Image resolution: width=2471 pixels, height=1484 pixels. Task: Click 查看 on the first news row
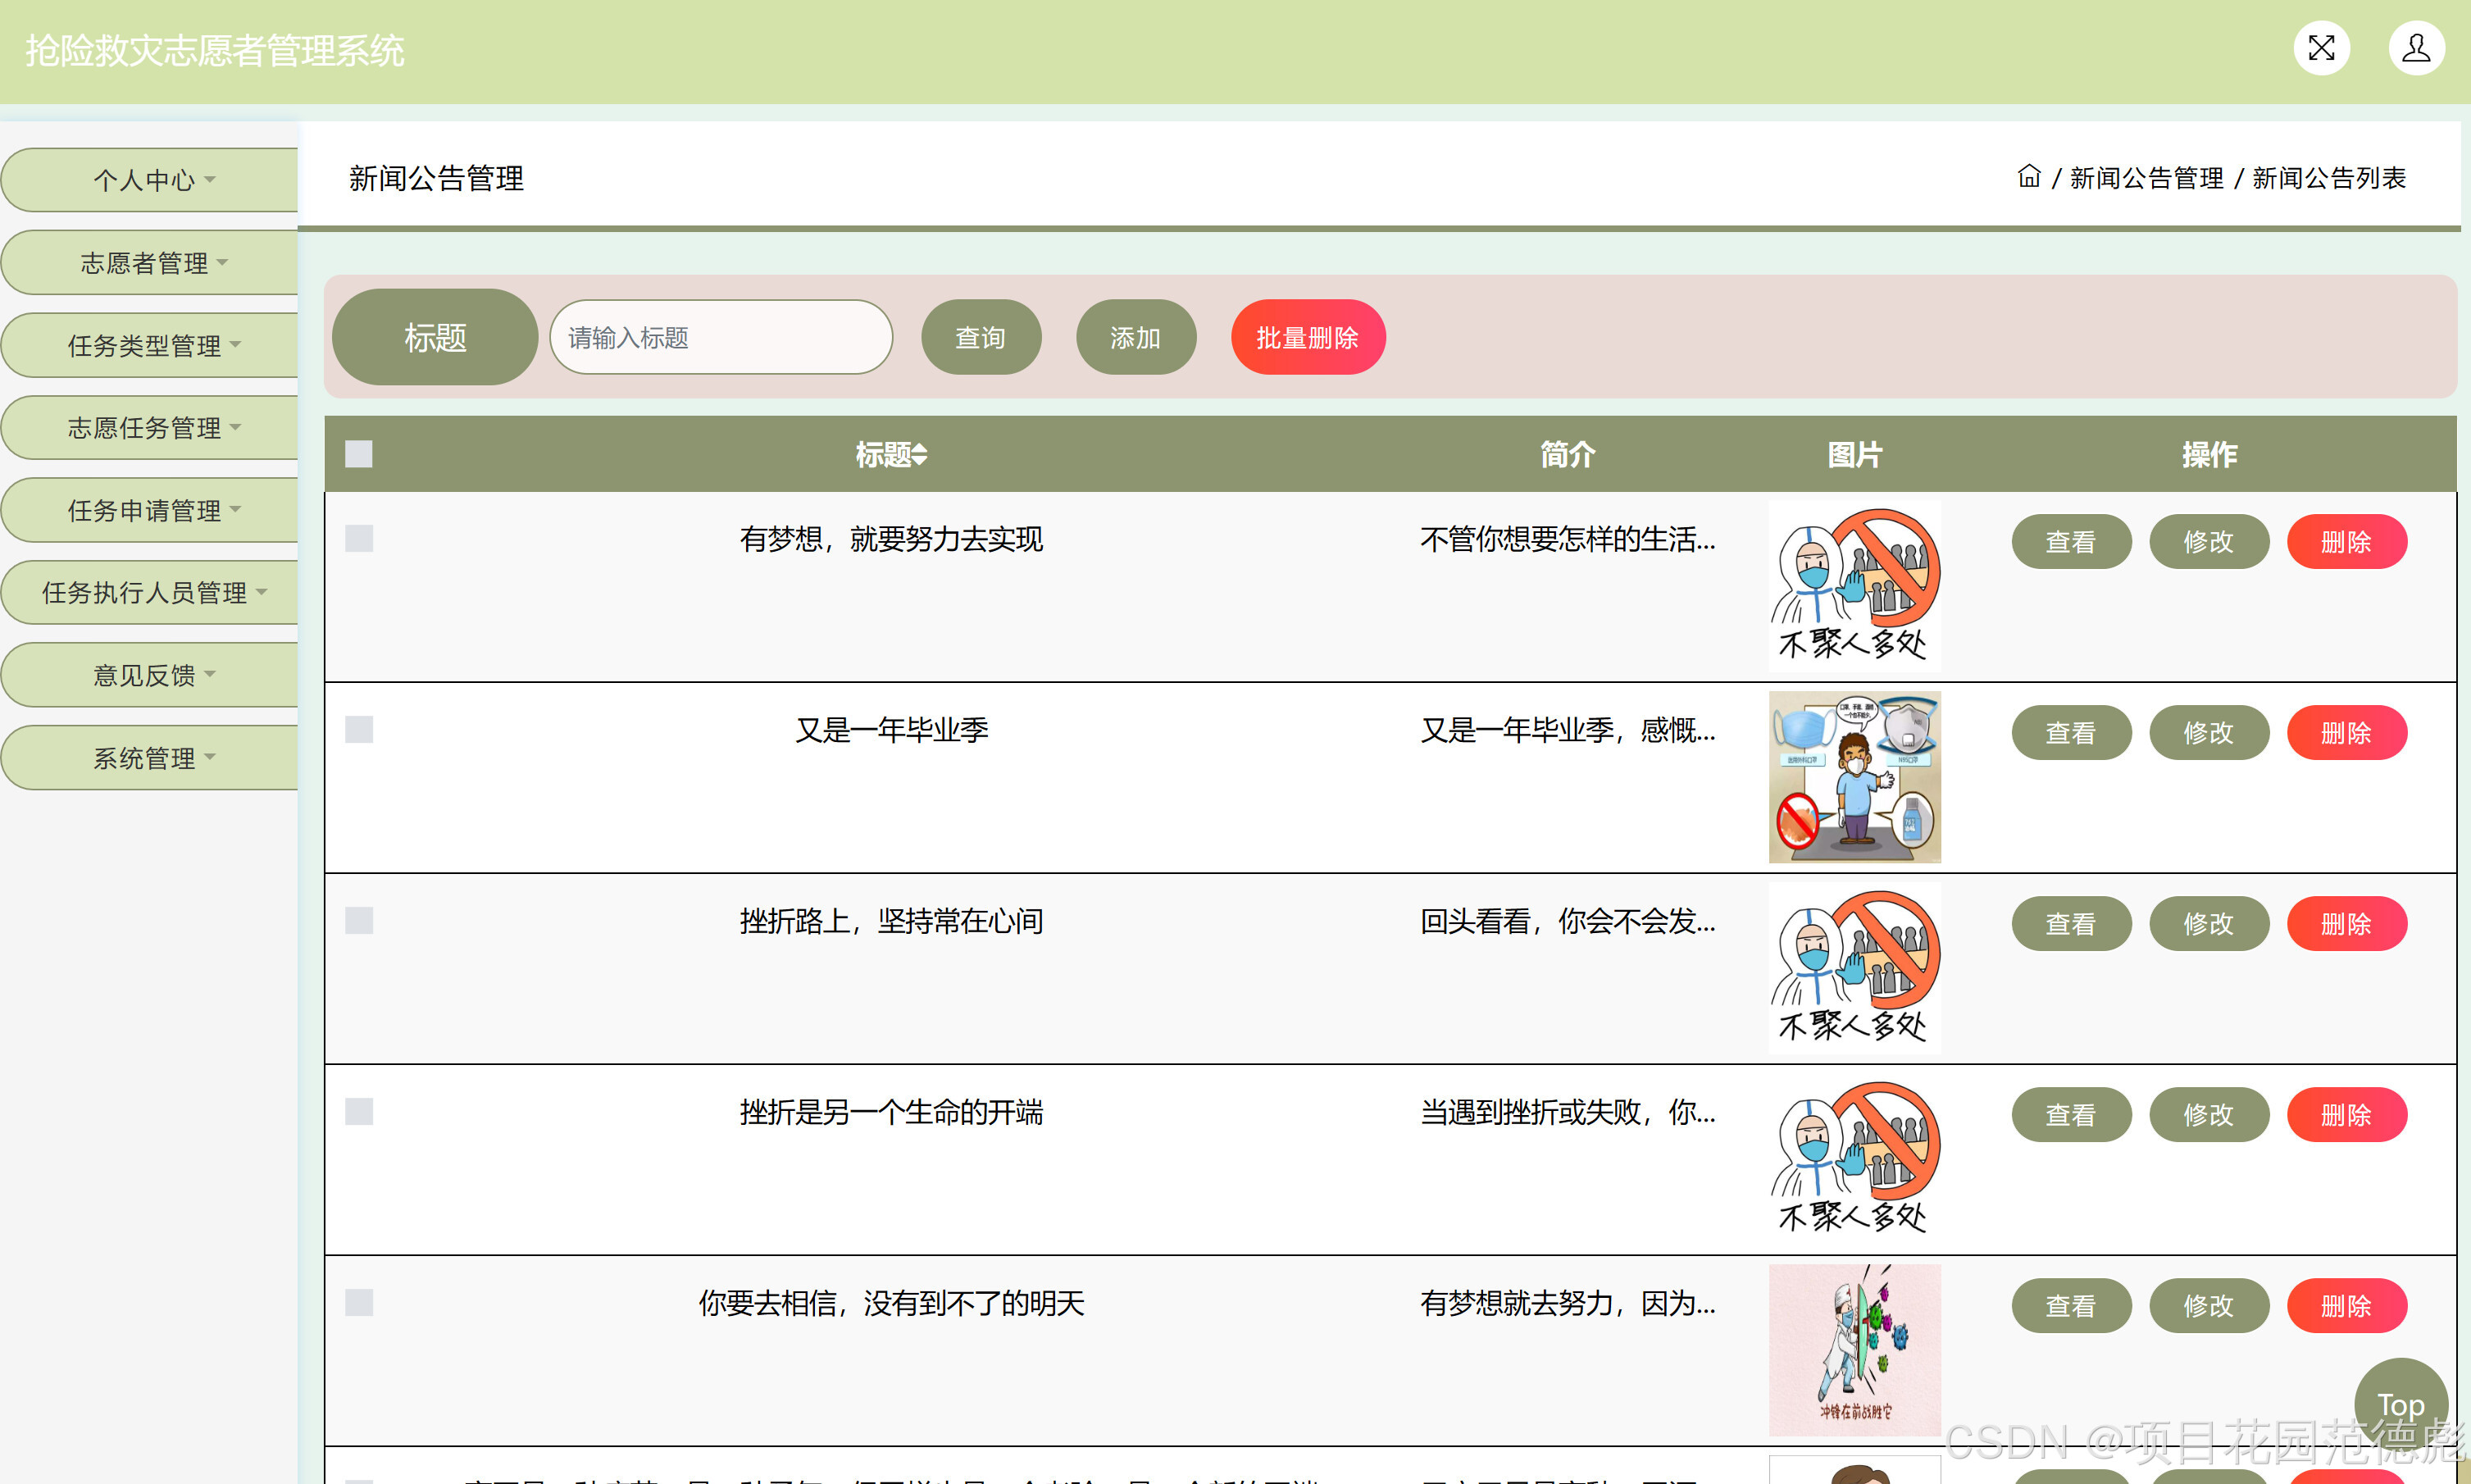2071,541
